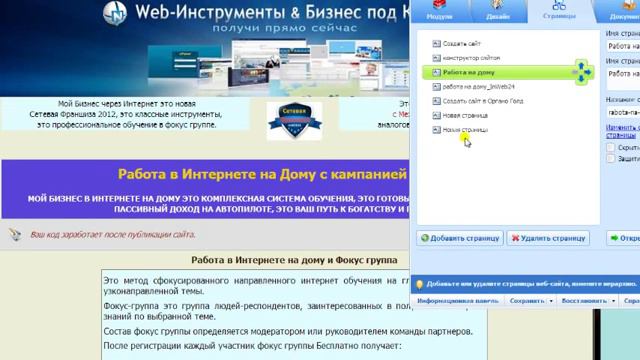Click the page title text area
This screenshot has height=360, width=640.
(x=623, y=79)
